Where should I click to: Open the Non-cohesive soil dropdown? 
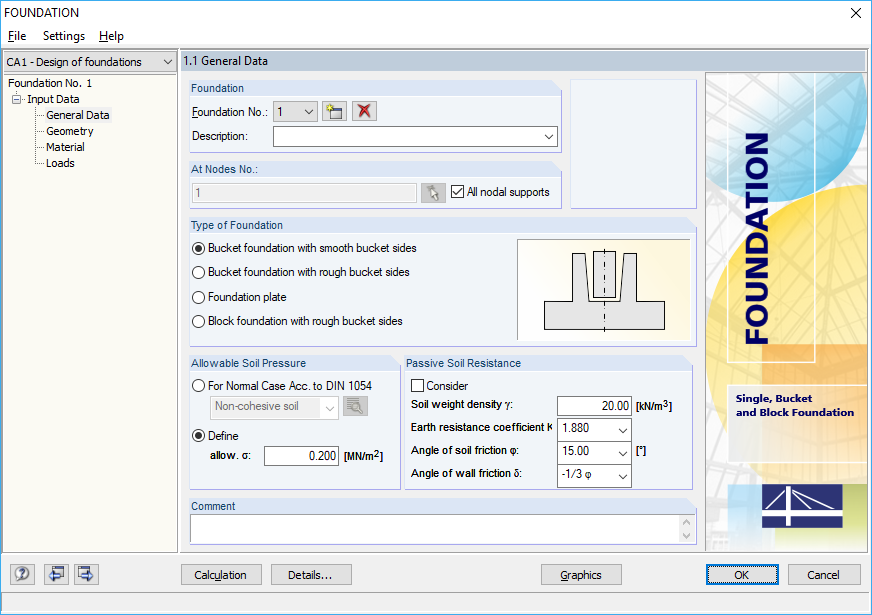pos(330,408)
